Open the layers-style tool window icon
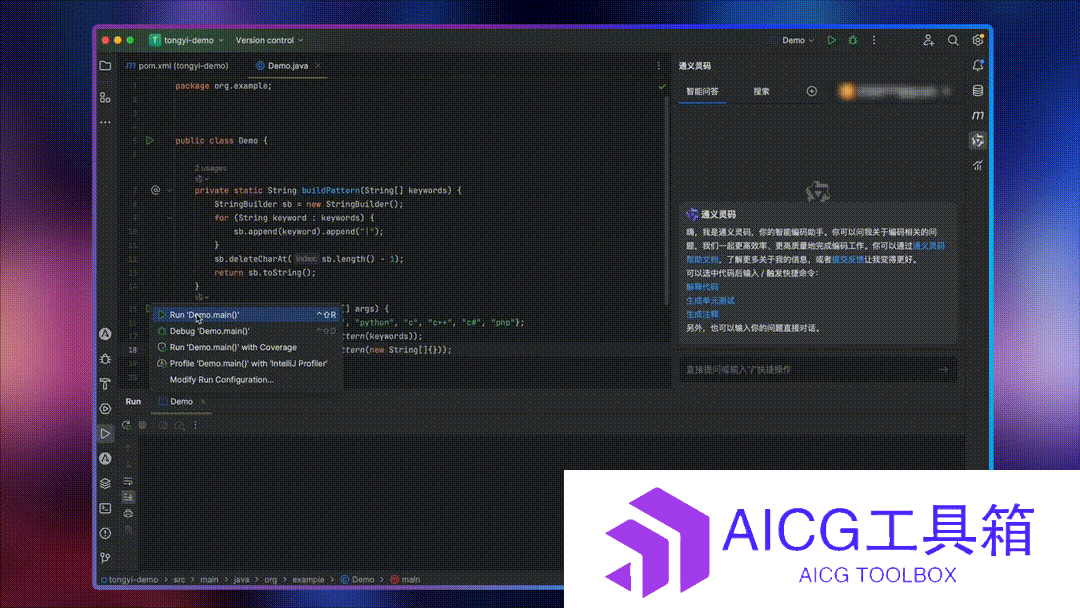This screenshot has height=608, width=1080. pyautogui.click(x=105, y=483)
